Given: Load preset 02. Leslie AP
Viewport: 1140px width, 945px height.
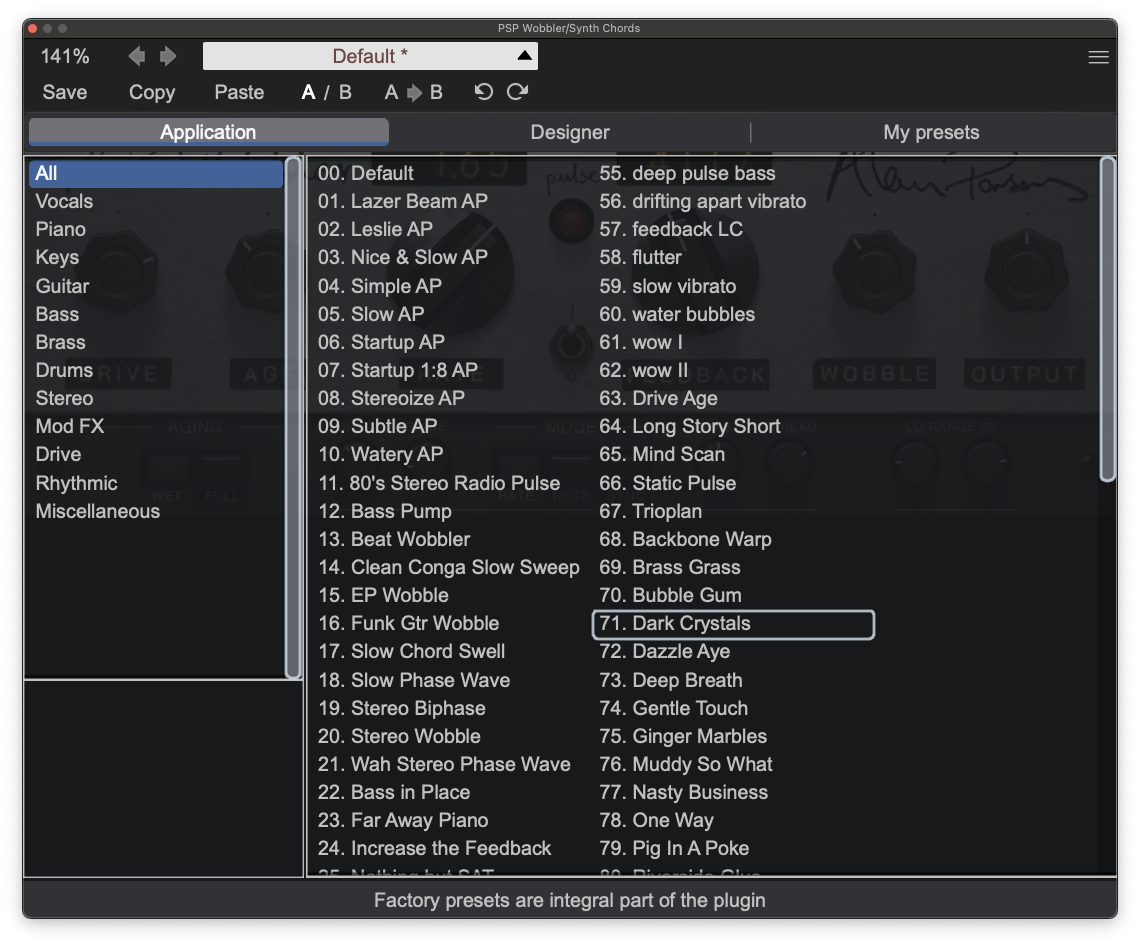Looking at the screenshot, I should pos(375,229).
